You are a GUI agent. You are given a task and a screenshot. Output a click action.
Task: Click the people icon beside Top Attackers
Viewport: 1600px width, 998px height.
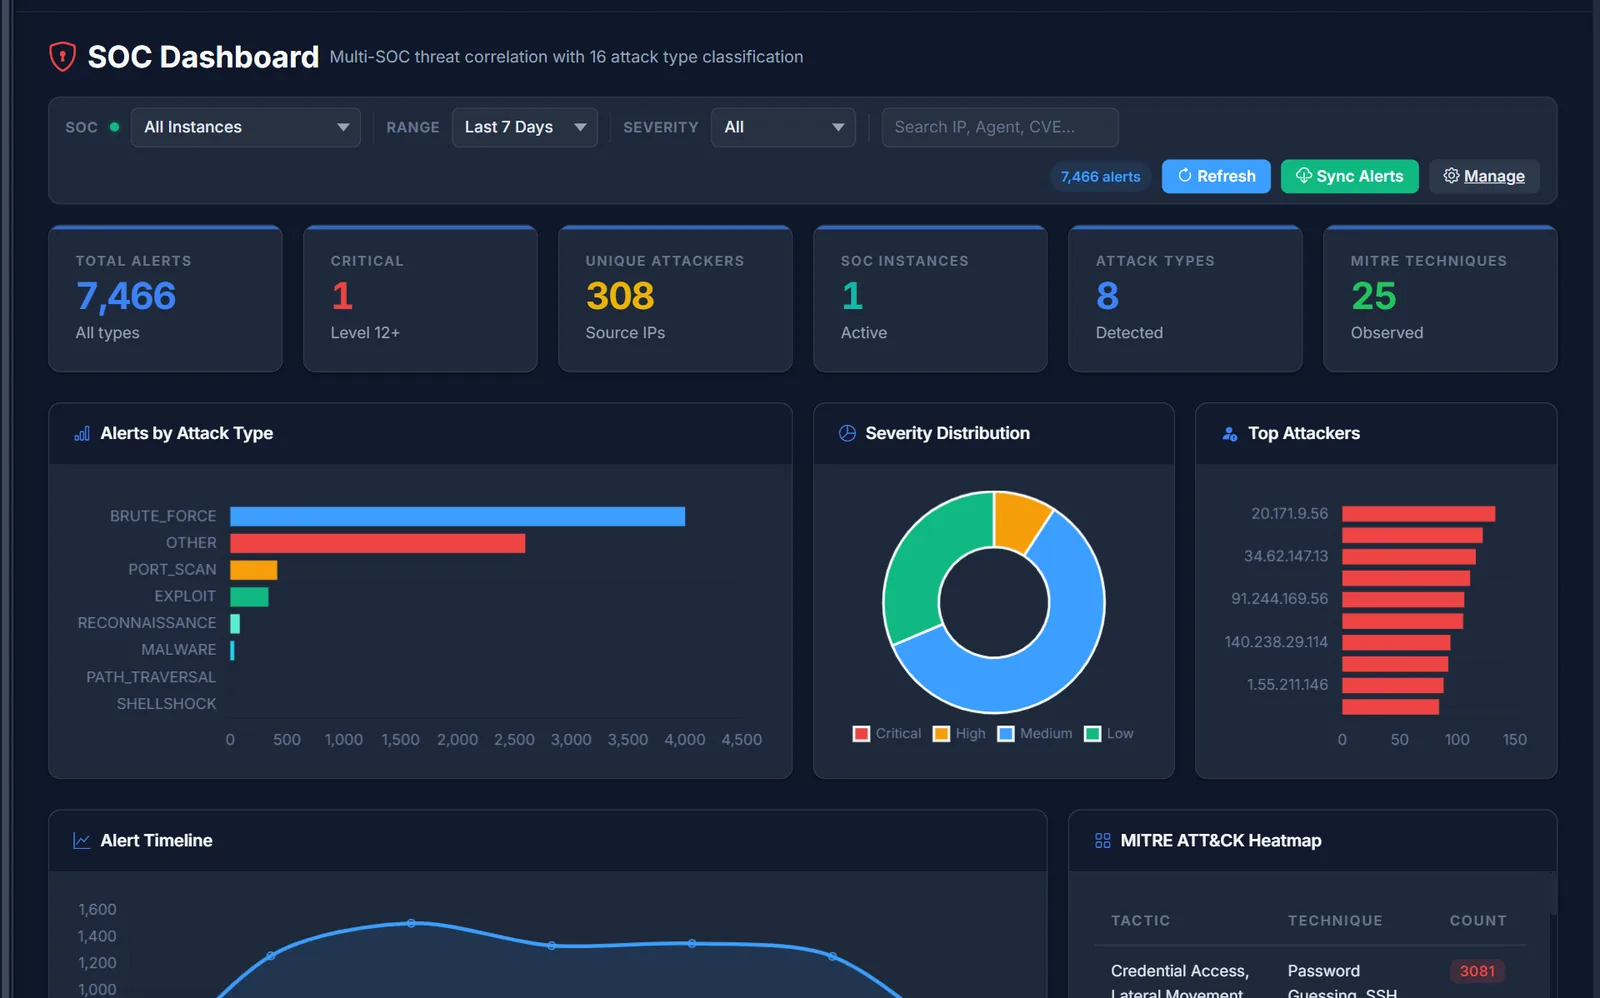pyautogui.click(x=1230, y=434)
